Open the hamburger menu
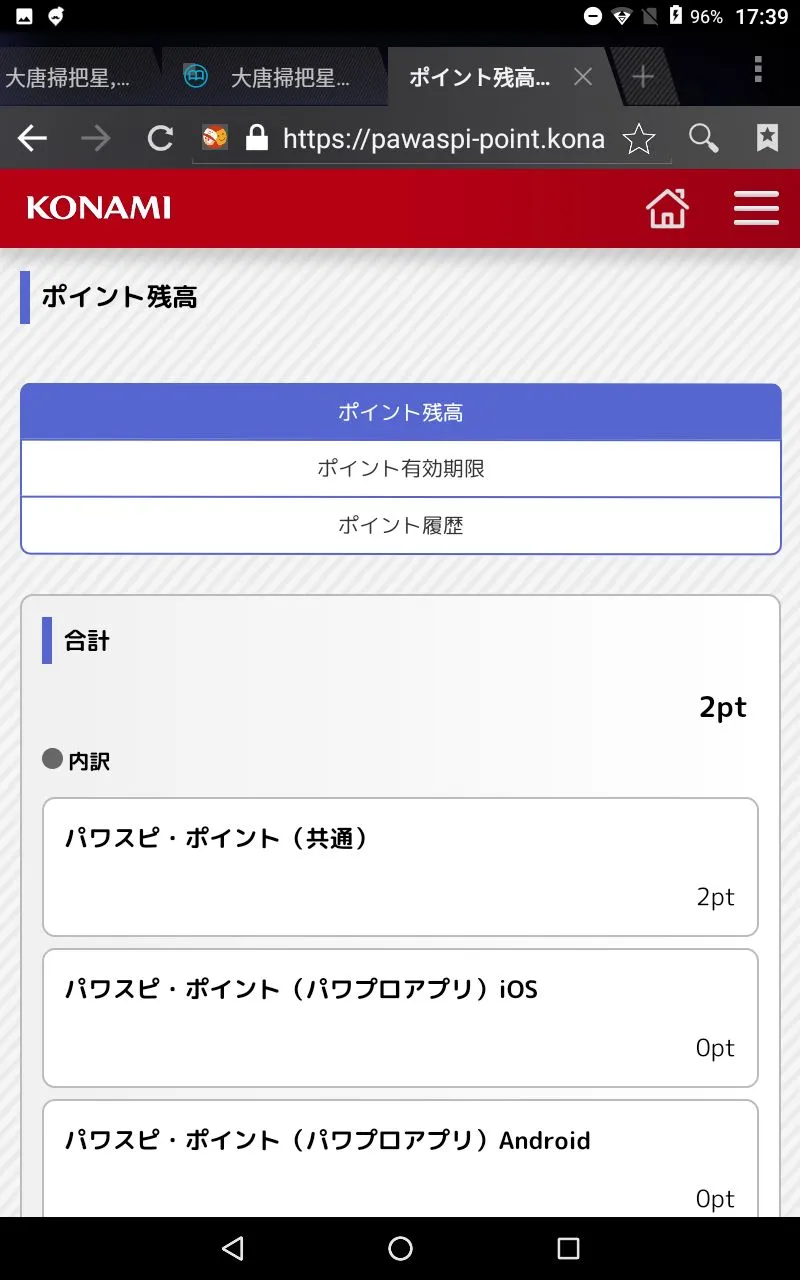The height and width of the screenshot is (1280, 800). pyautogui.click(x=756, y=208)
